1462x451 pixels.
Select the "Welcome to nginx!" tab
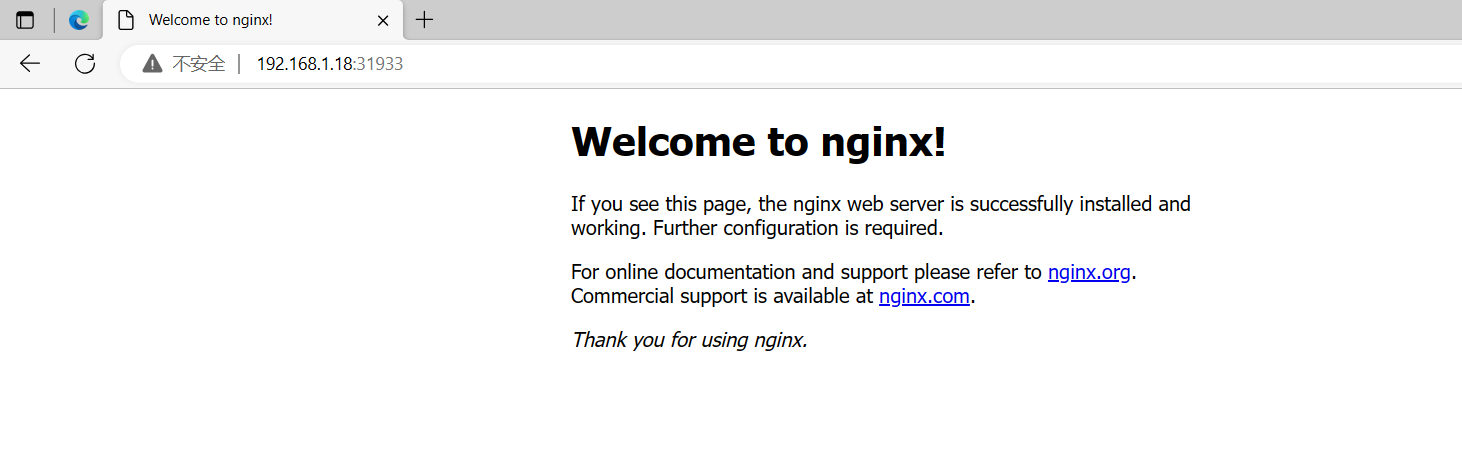pyautogui.click(x=254, y=20)
